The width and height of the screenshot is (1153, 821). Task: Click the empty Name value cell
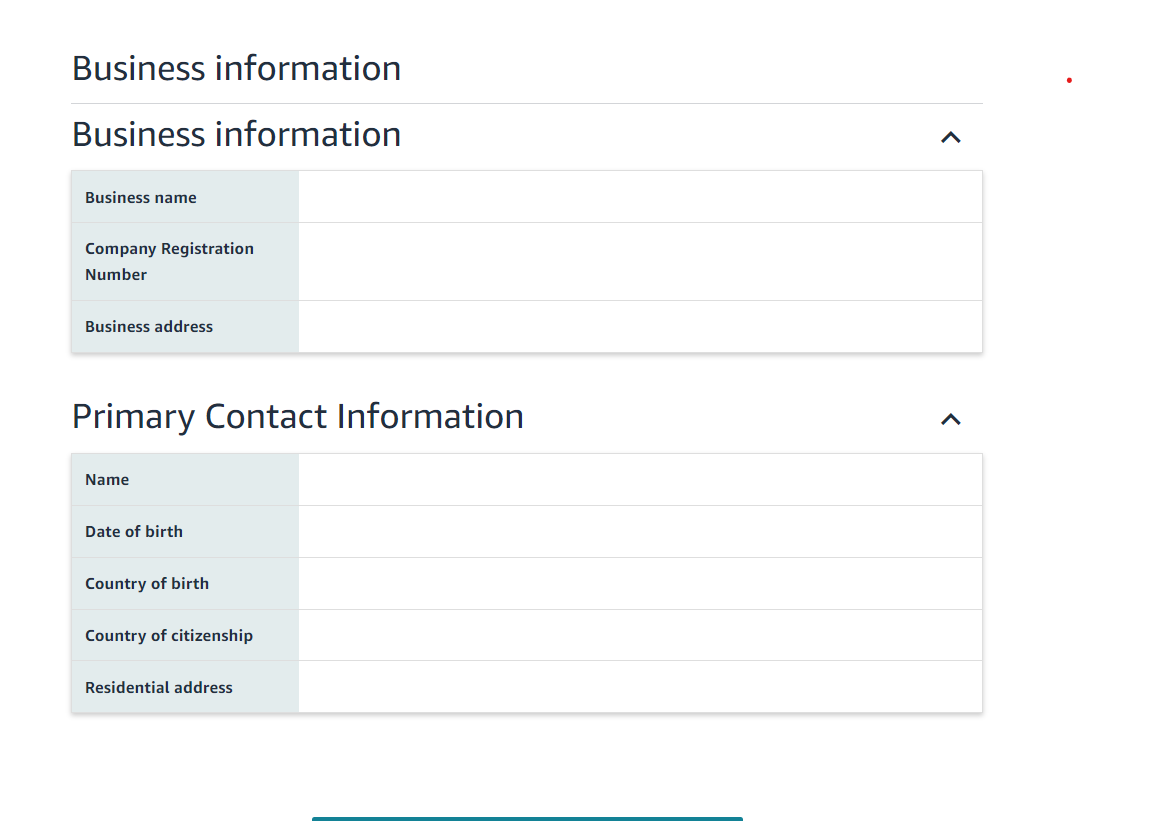[x=640, y=479]
